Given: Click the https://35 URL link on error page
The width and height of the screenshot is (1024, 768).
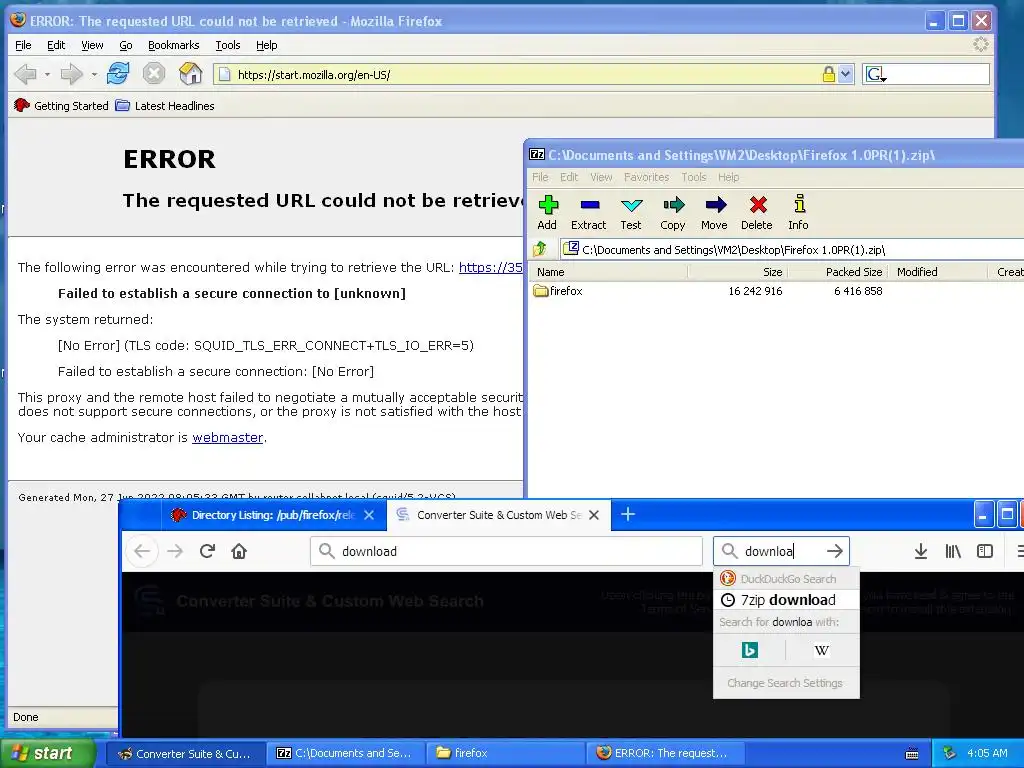Looking at the screenshot, I should coord(490,267).
